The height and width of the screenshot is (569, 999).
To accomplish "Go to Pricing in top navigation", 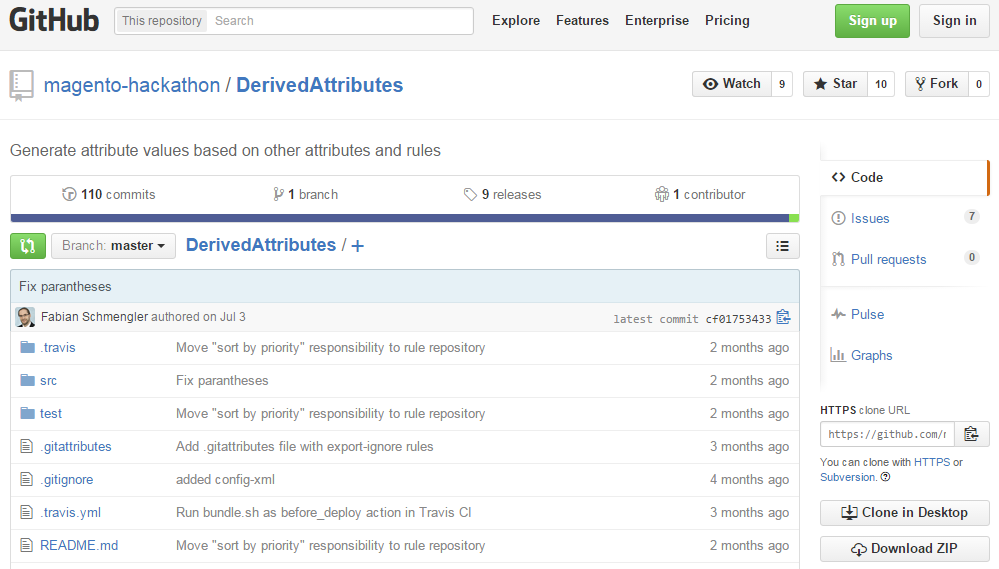I will click(x=727, y=20).
